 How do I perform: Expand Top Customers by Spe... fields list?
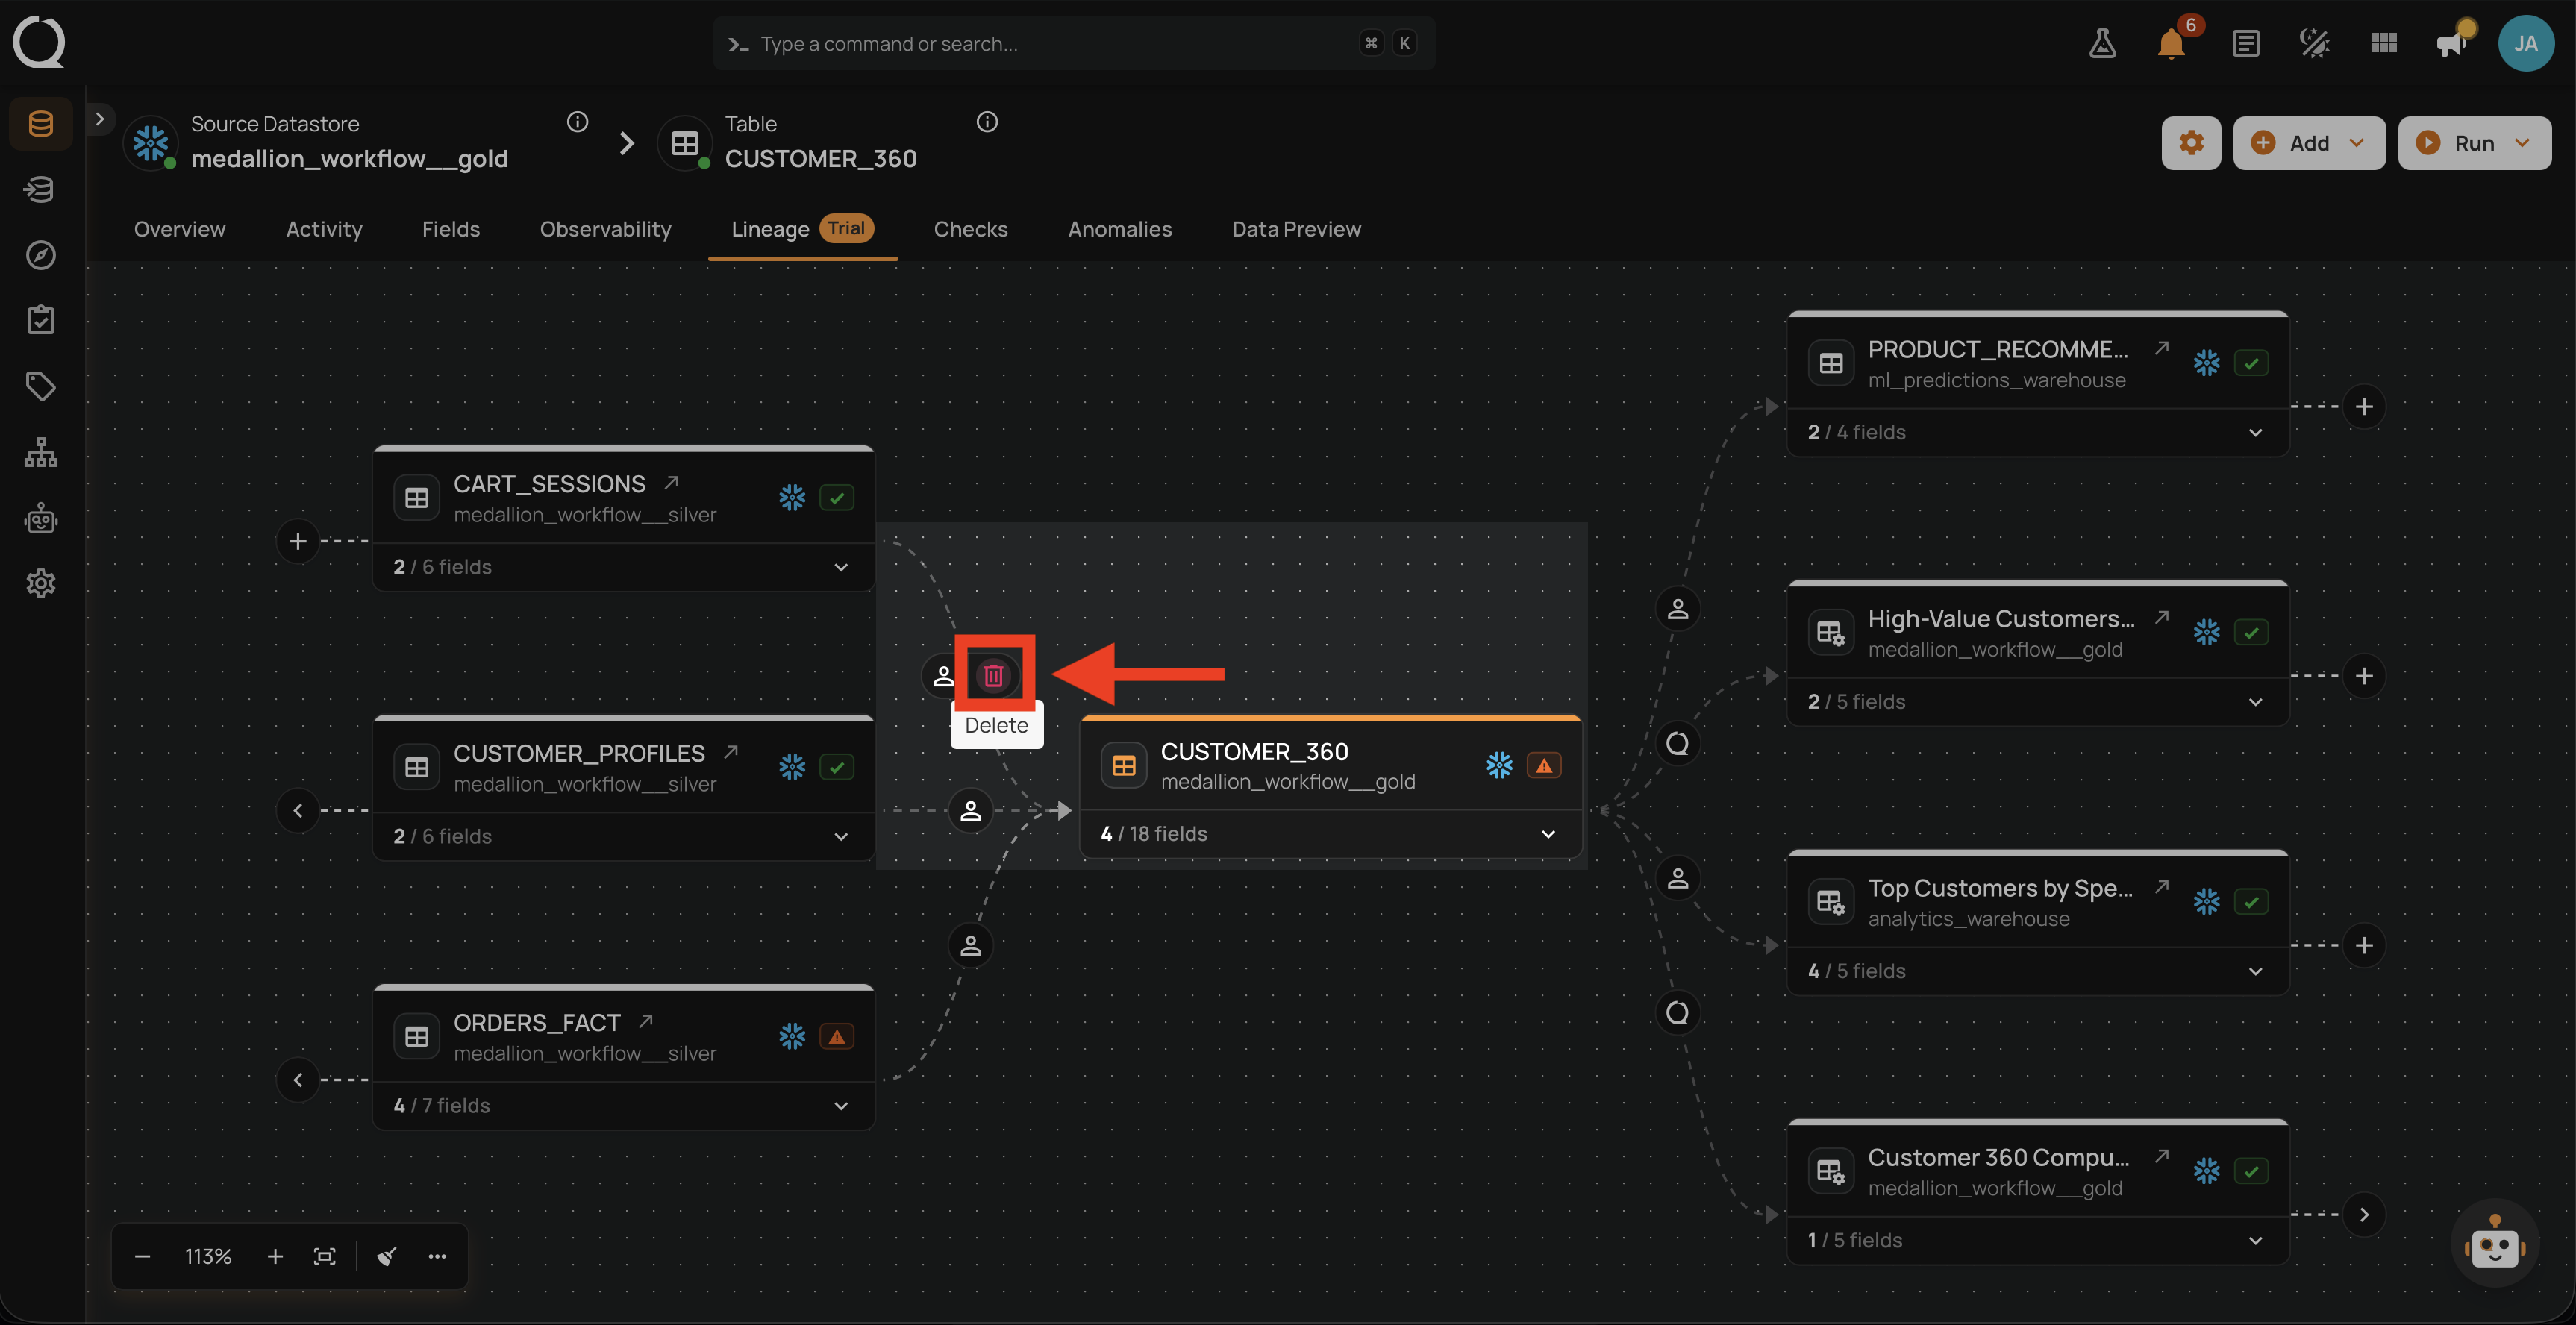[x=2255, y=971]
